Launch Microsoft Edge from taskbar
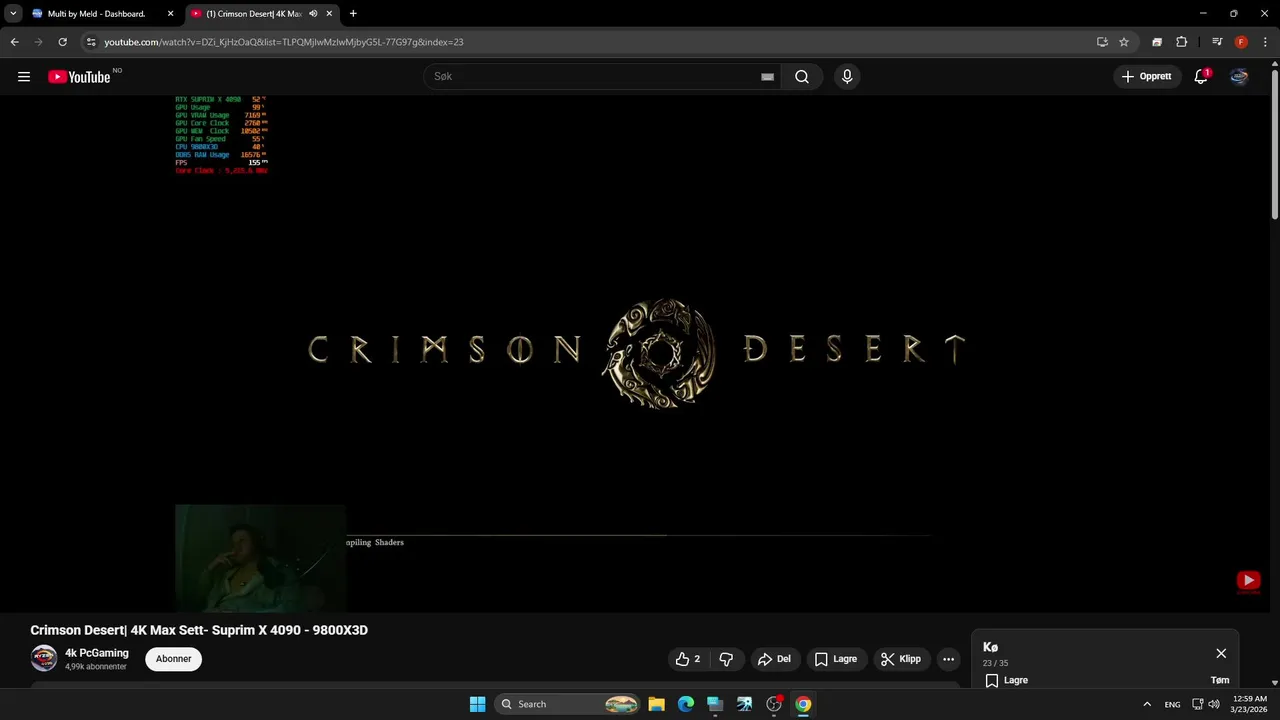This screenshot has height=720, width=1280. coord(686,704)
